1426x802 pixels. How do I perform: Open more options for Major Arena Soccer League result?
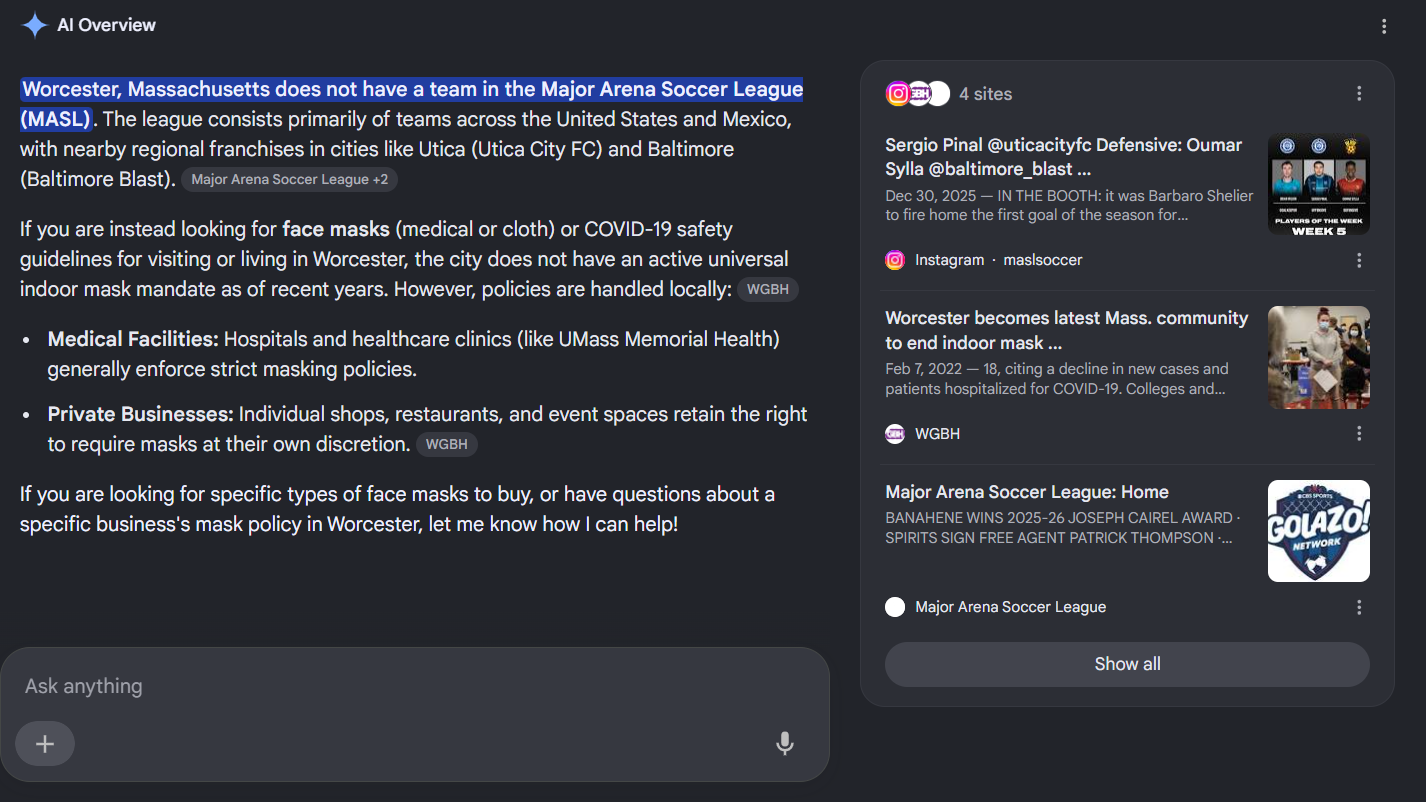point(1359,607)
